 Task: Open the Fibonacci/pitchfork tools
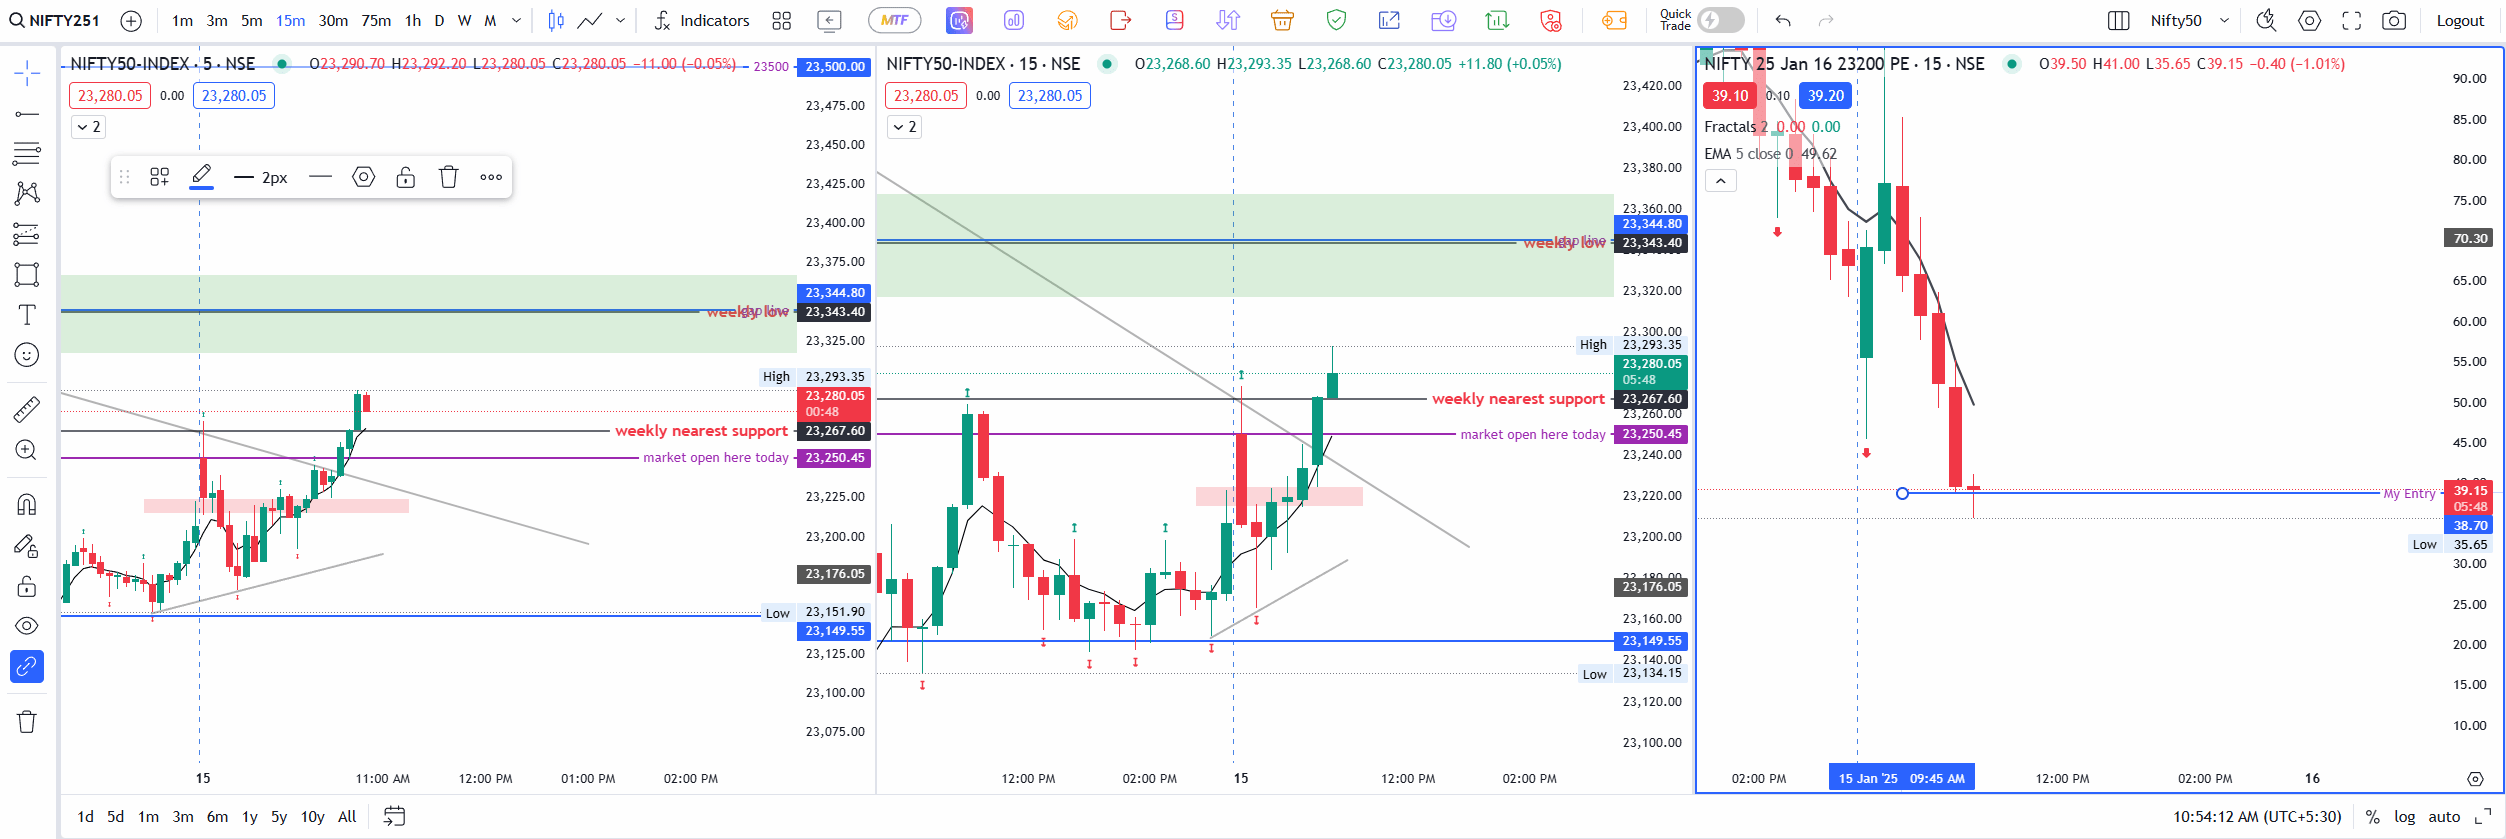(27, 153)
